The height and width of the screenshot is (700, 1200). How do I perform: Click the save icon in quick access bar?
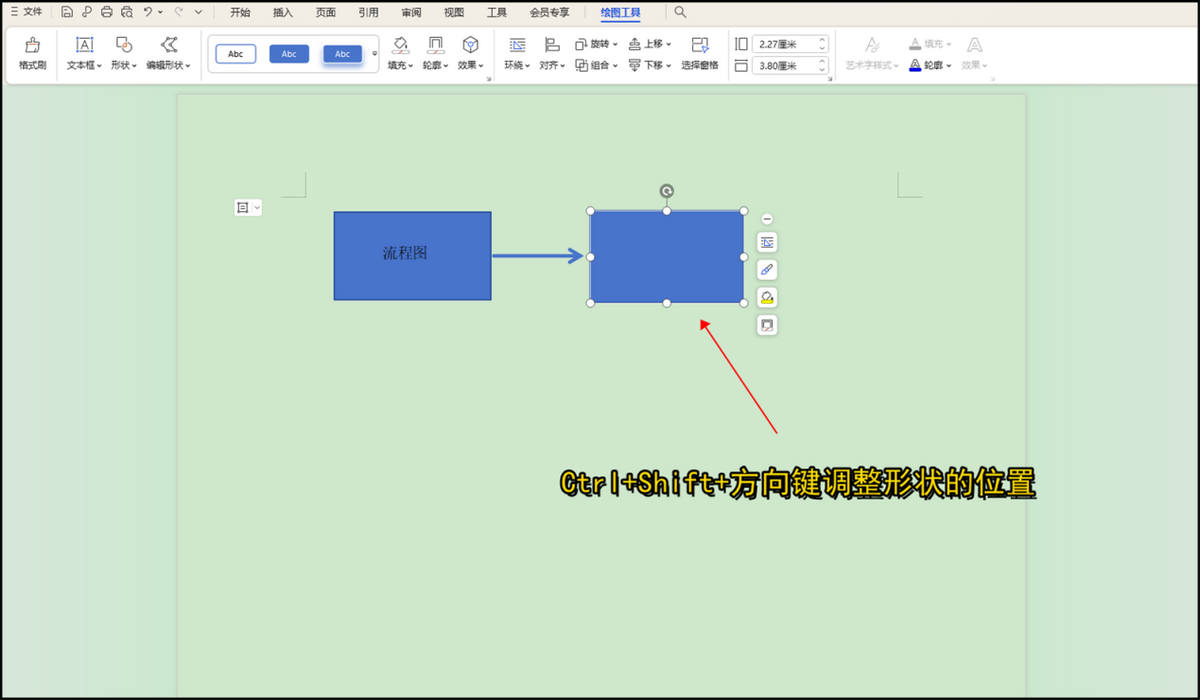coord(67,12)
